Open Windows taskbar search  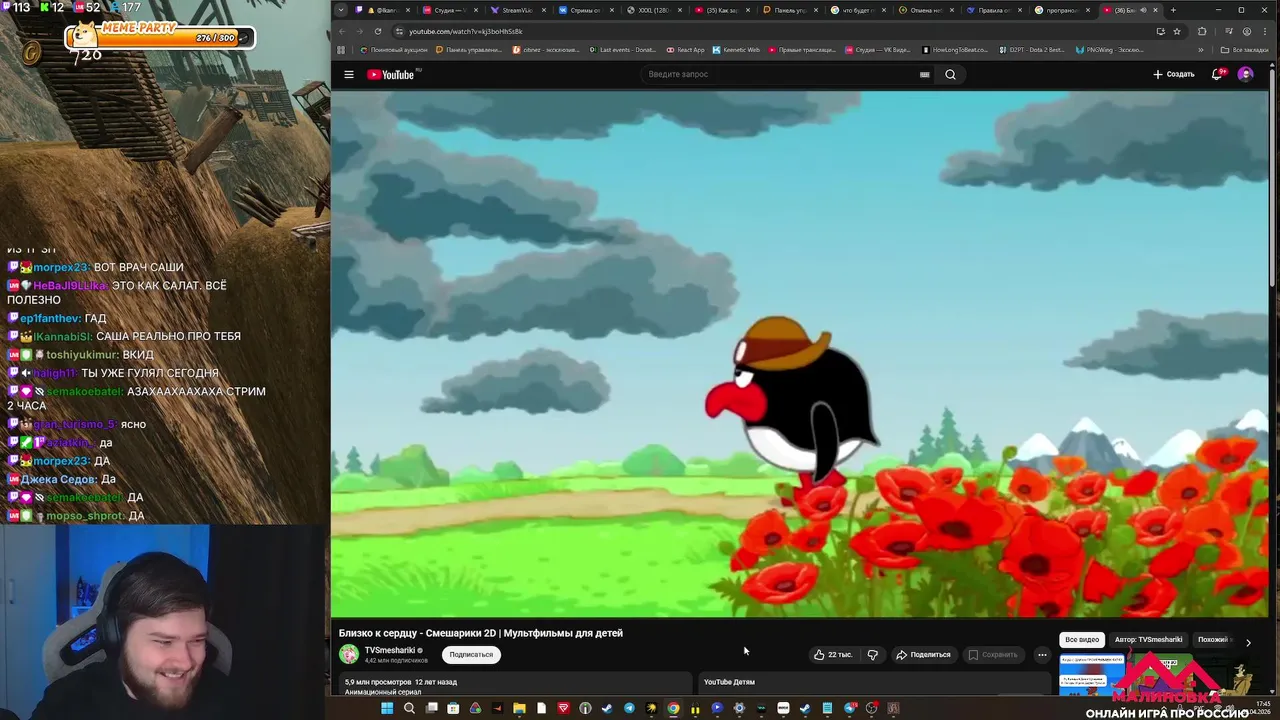(409, 708)
